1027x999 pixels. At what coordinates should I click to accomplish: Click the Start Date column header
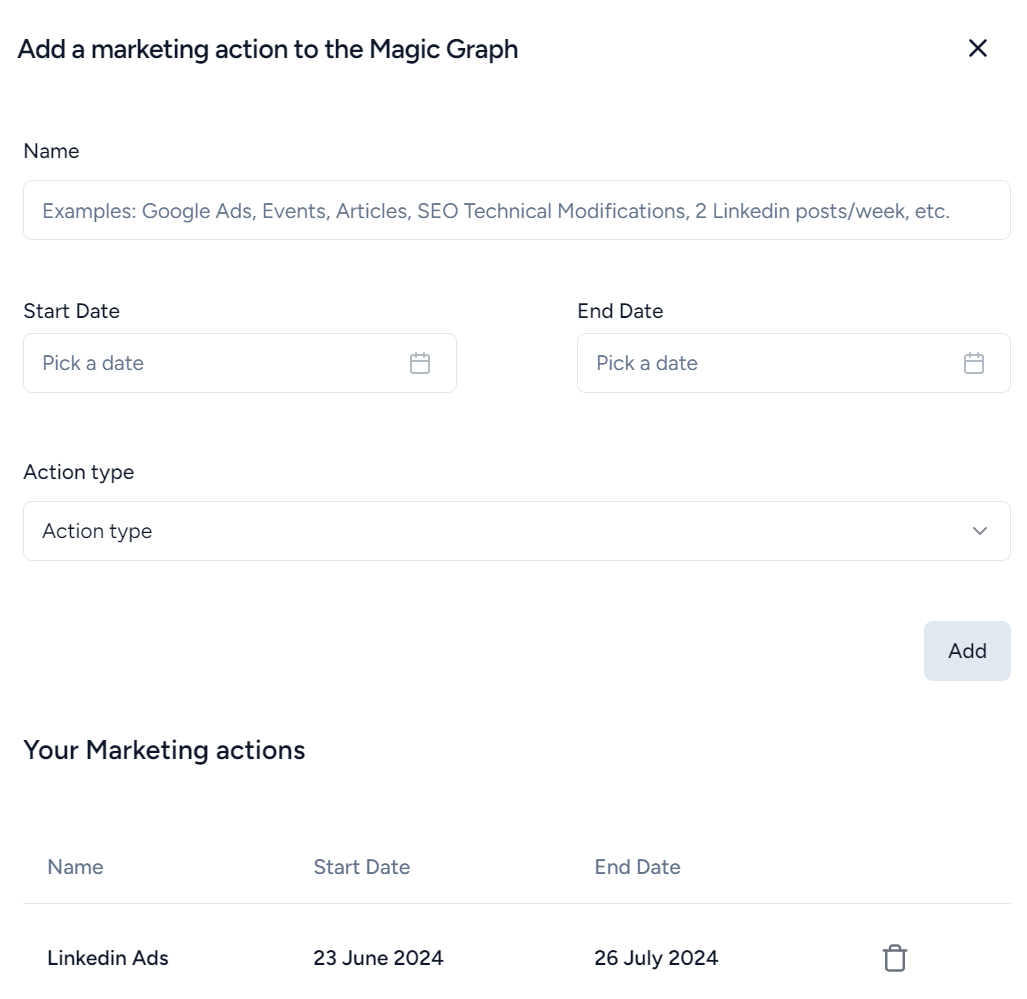coord(361,867)
